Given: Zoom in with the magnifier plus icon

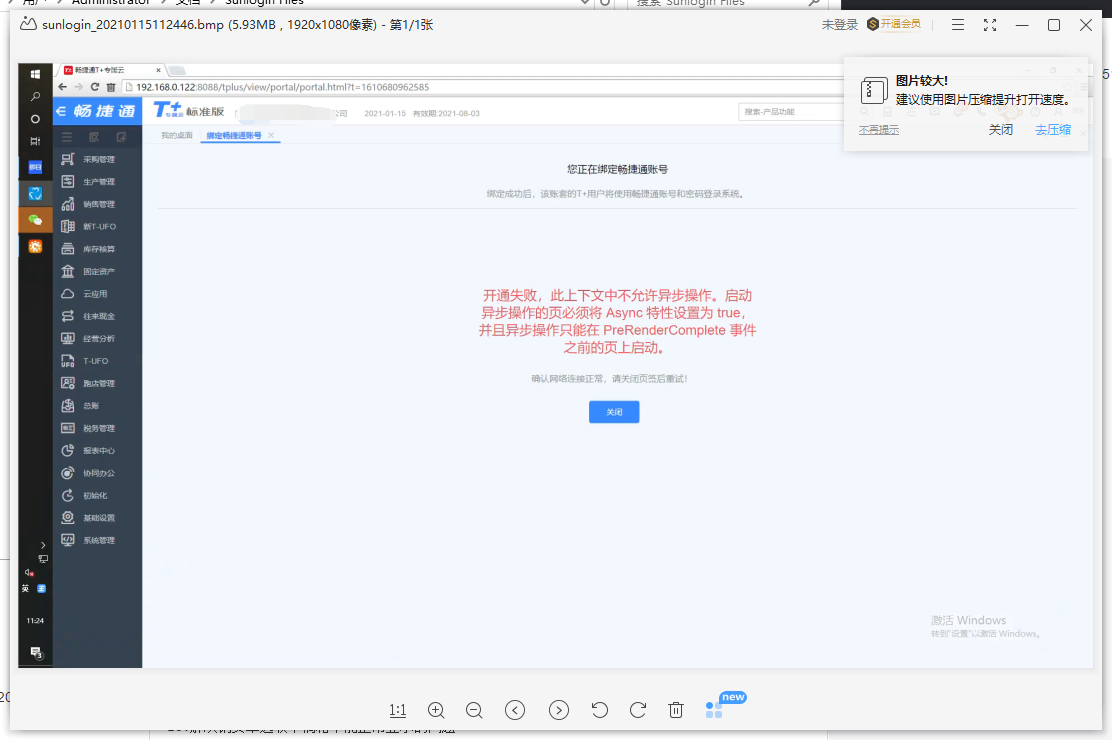Looking at the screenshot, I should point(436,710).
